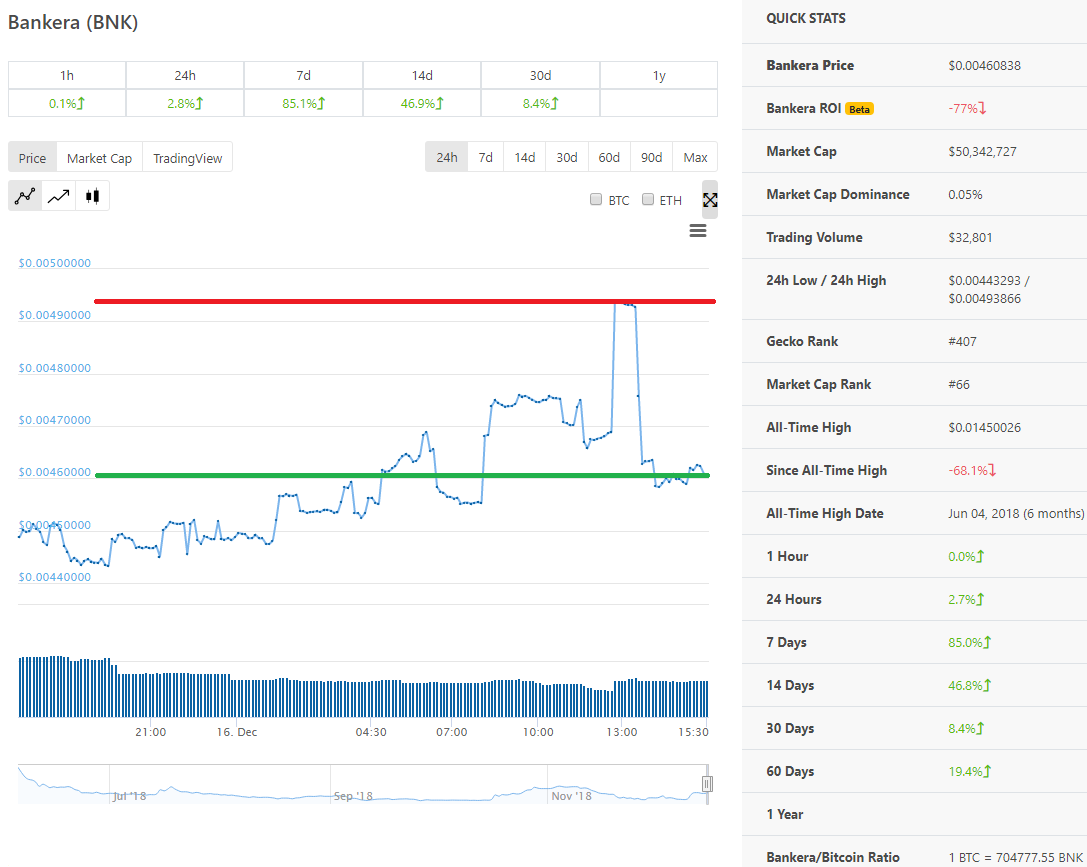Click the 60 Days value 19.4%
Viewport: 1087px width, 867px height.
[x=969, y=771]
